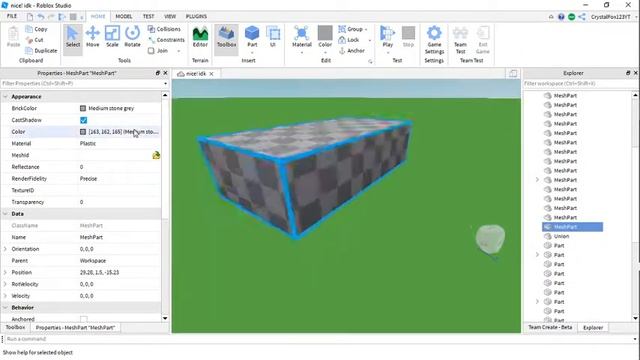Select the Union item in Explorer
The height and width of the screenshot is (360, 640).
coord(562,236)
